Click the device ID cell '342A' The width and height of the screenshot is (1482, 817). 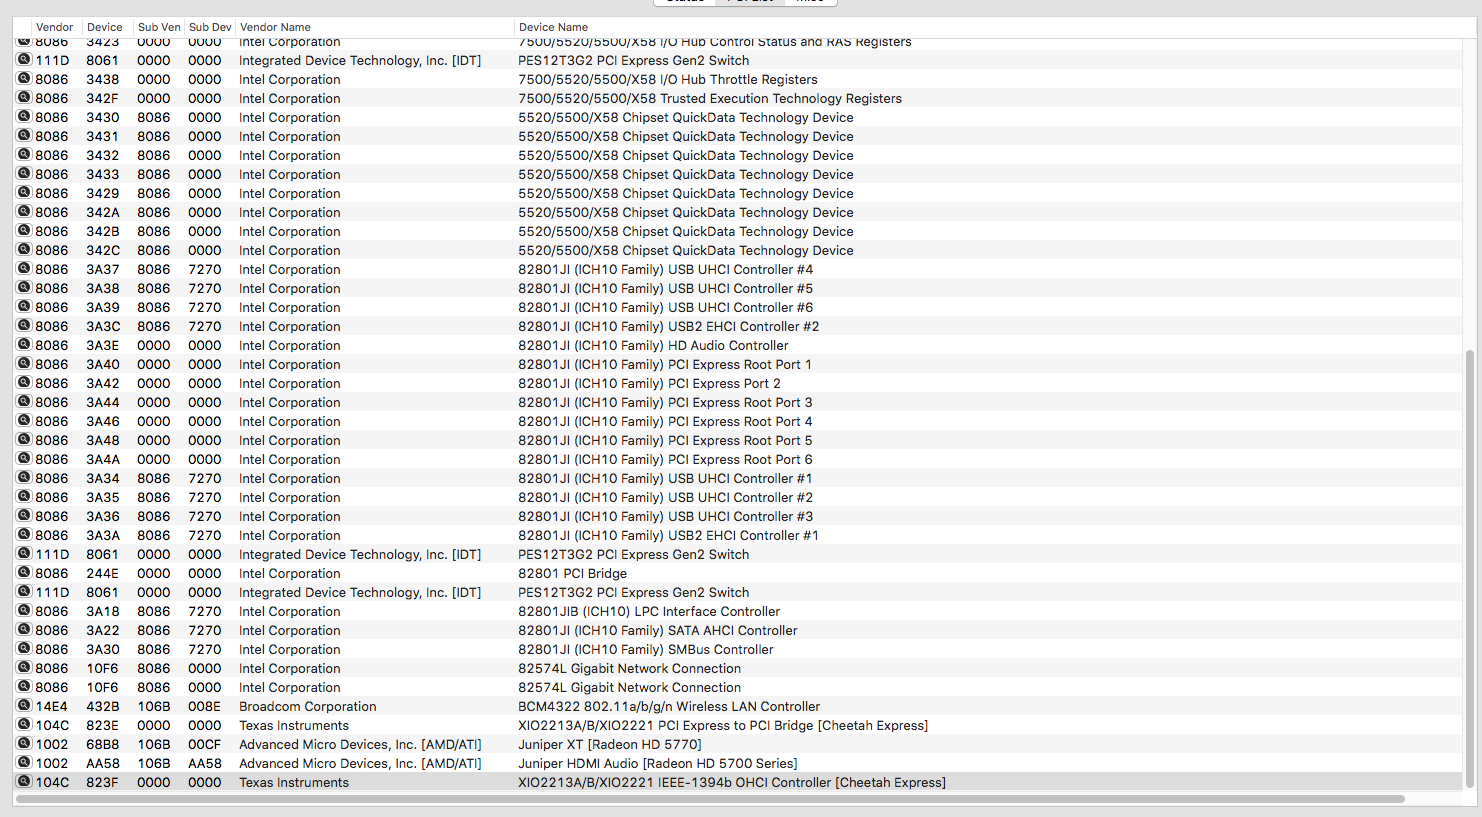102,212
